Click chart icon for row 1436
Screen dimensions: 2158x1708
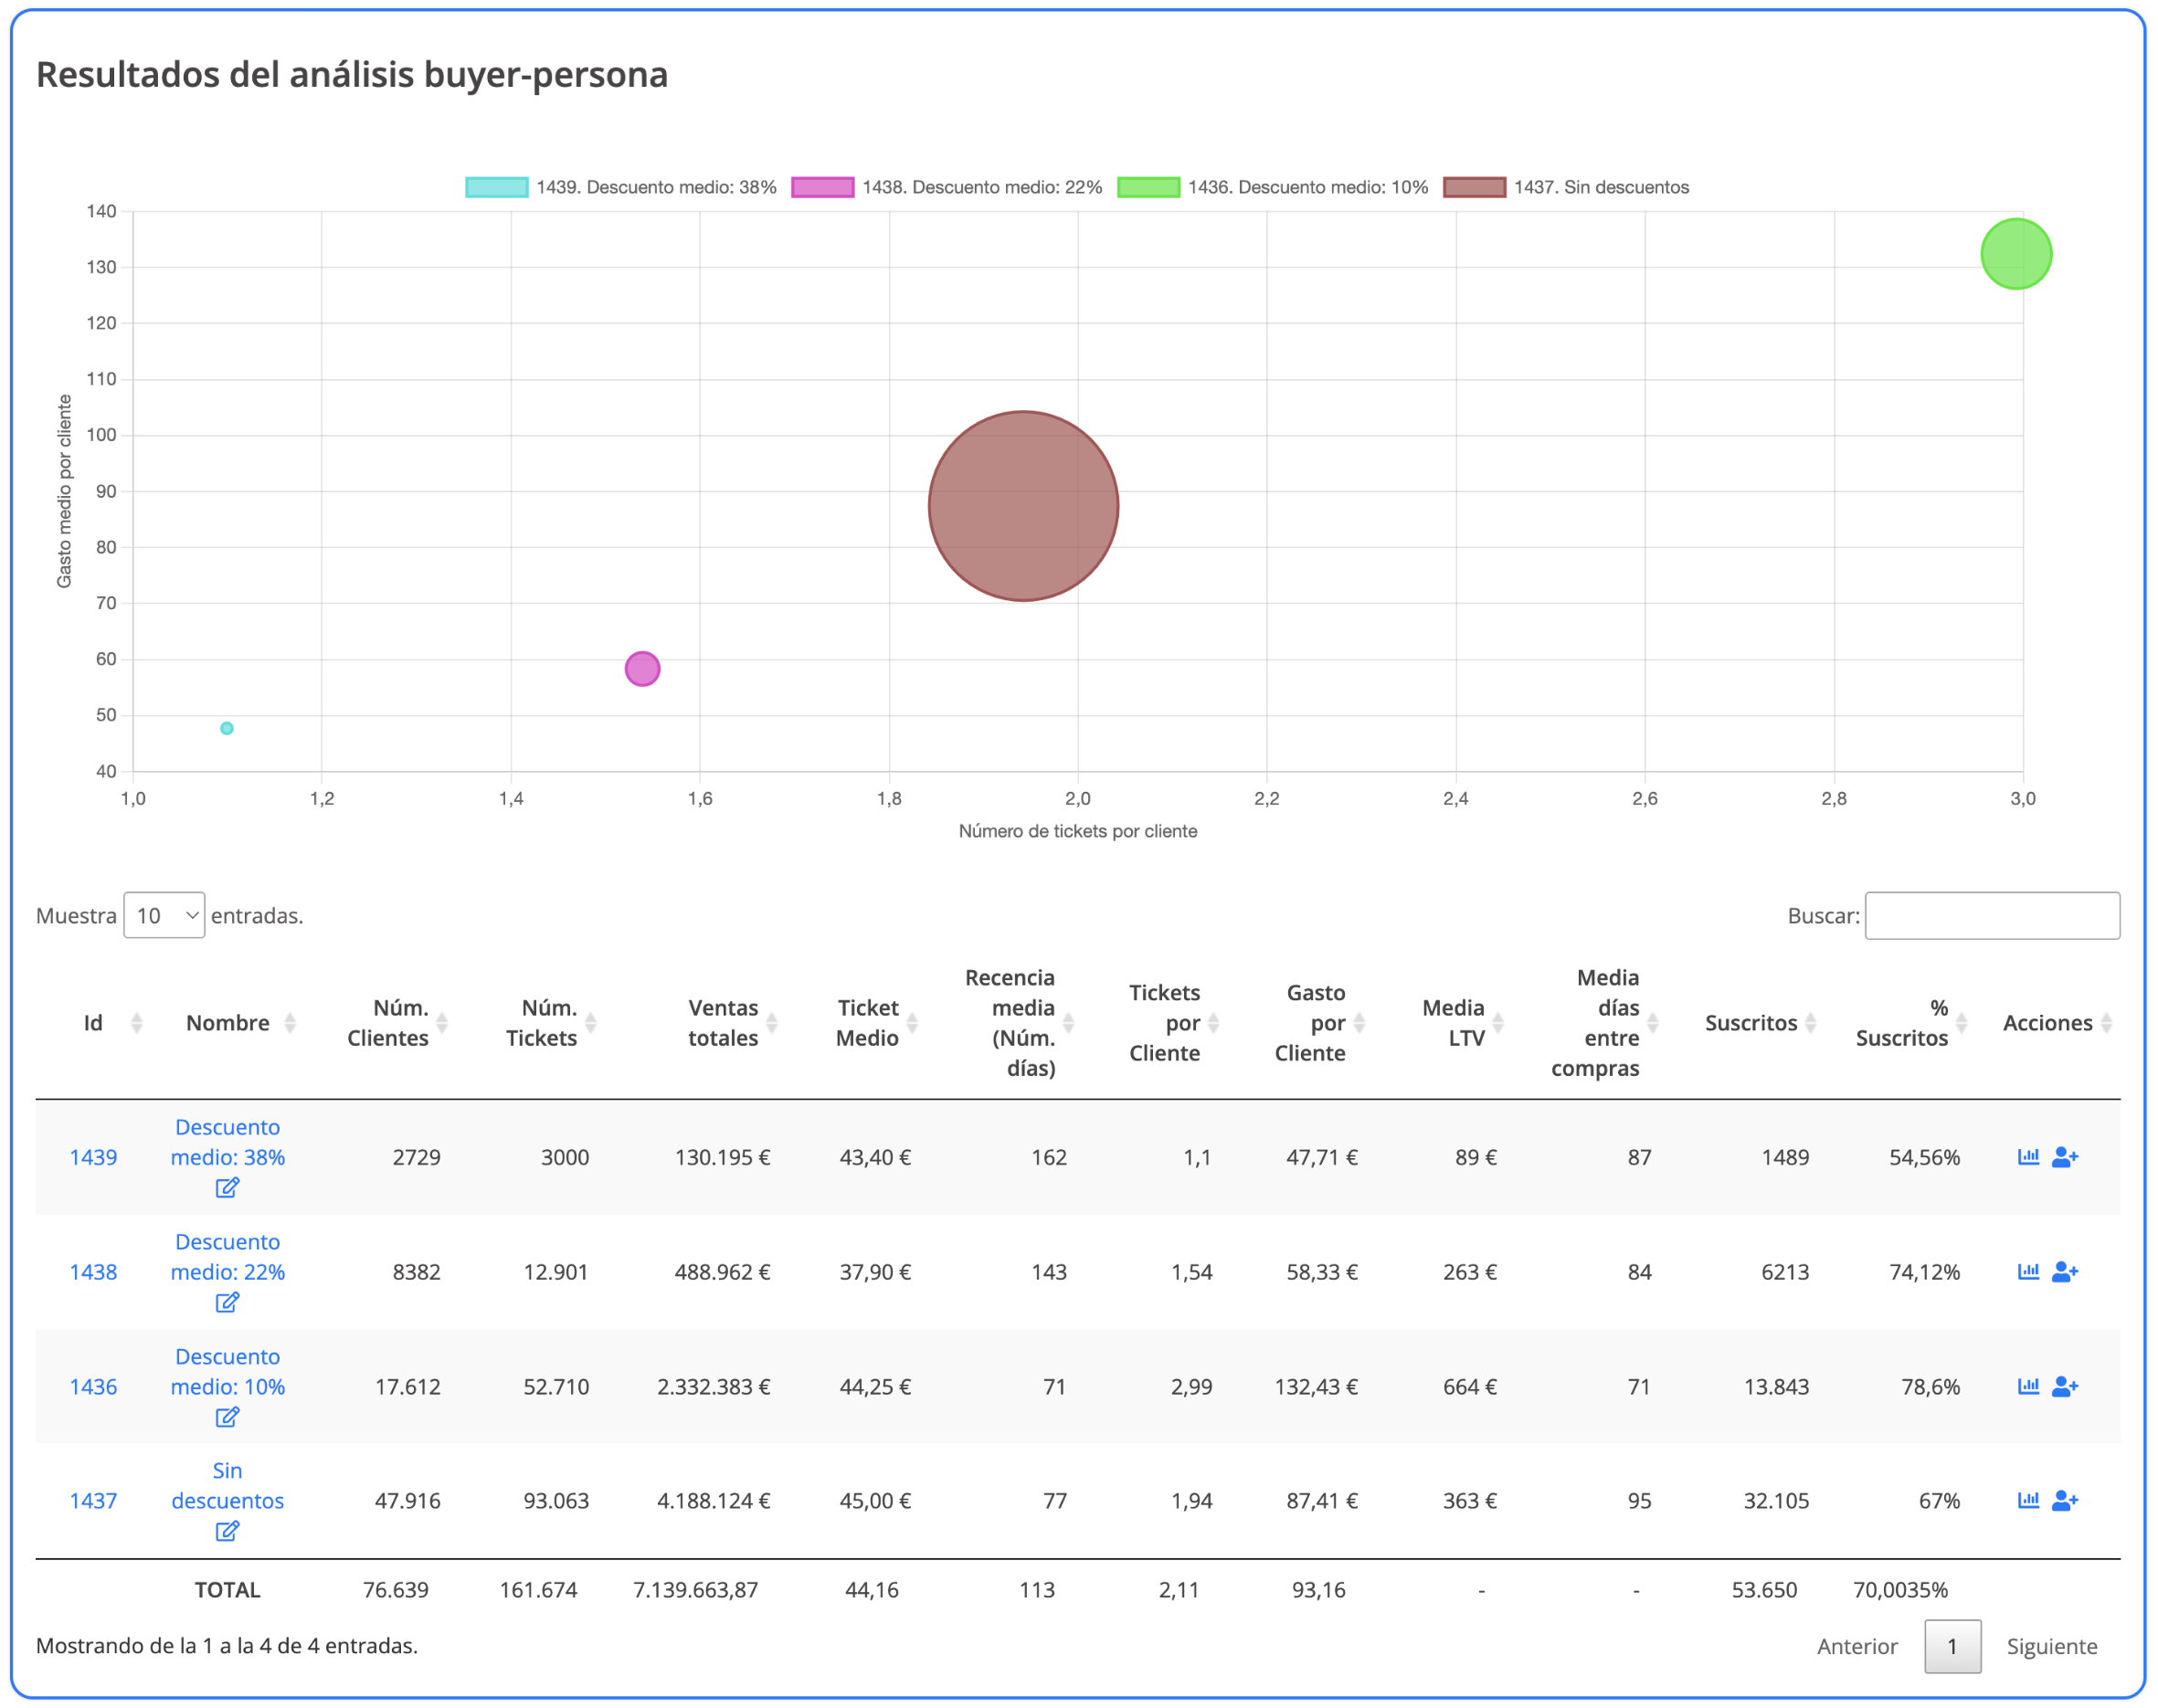(x=2027, y=1386)
